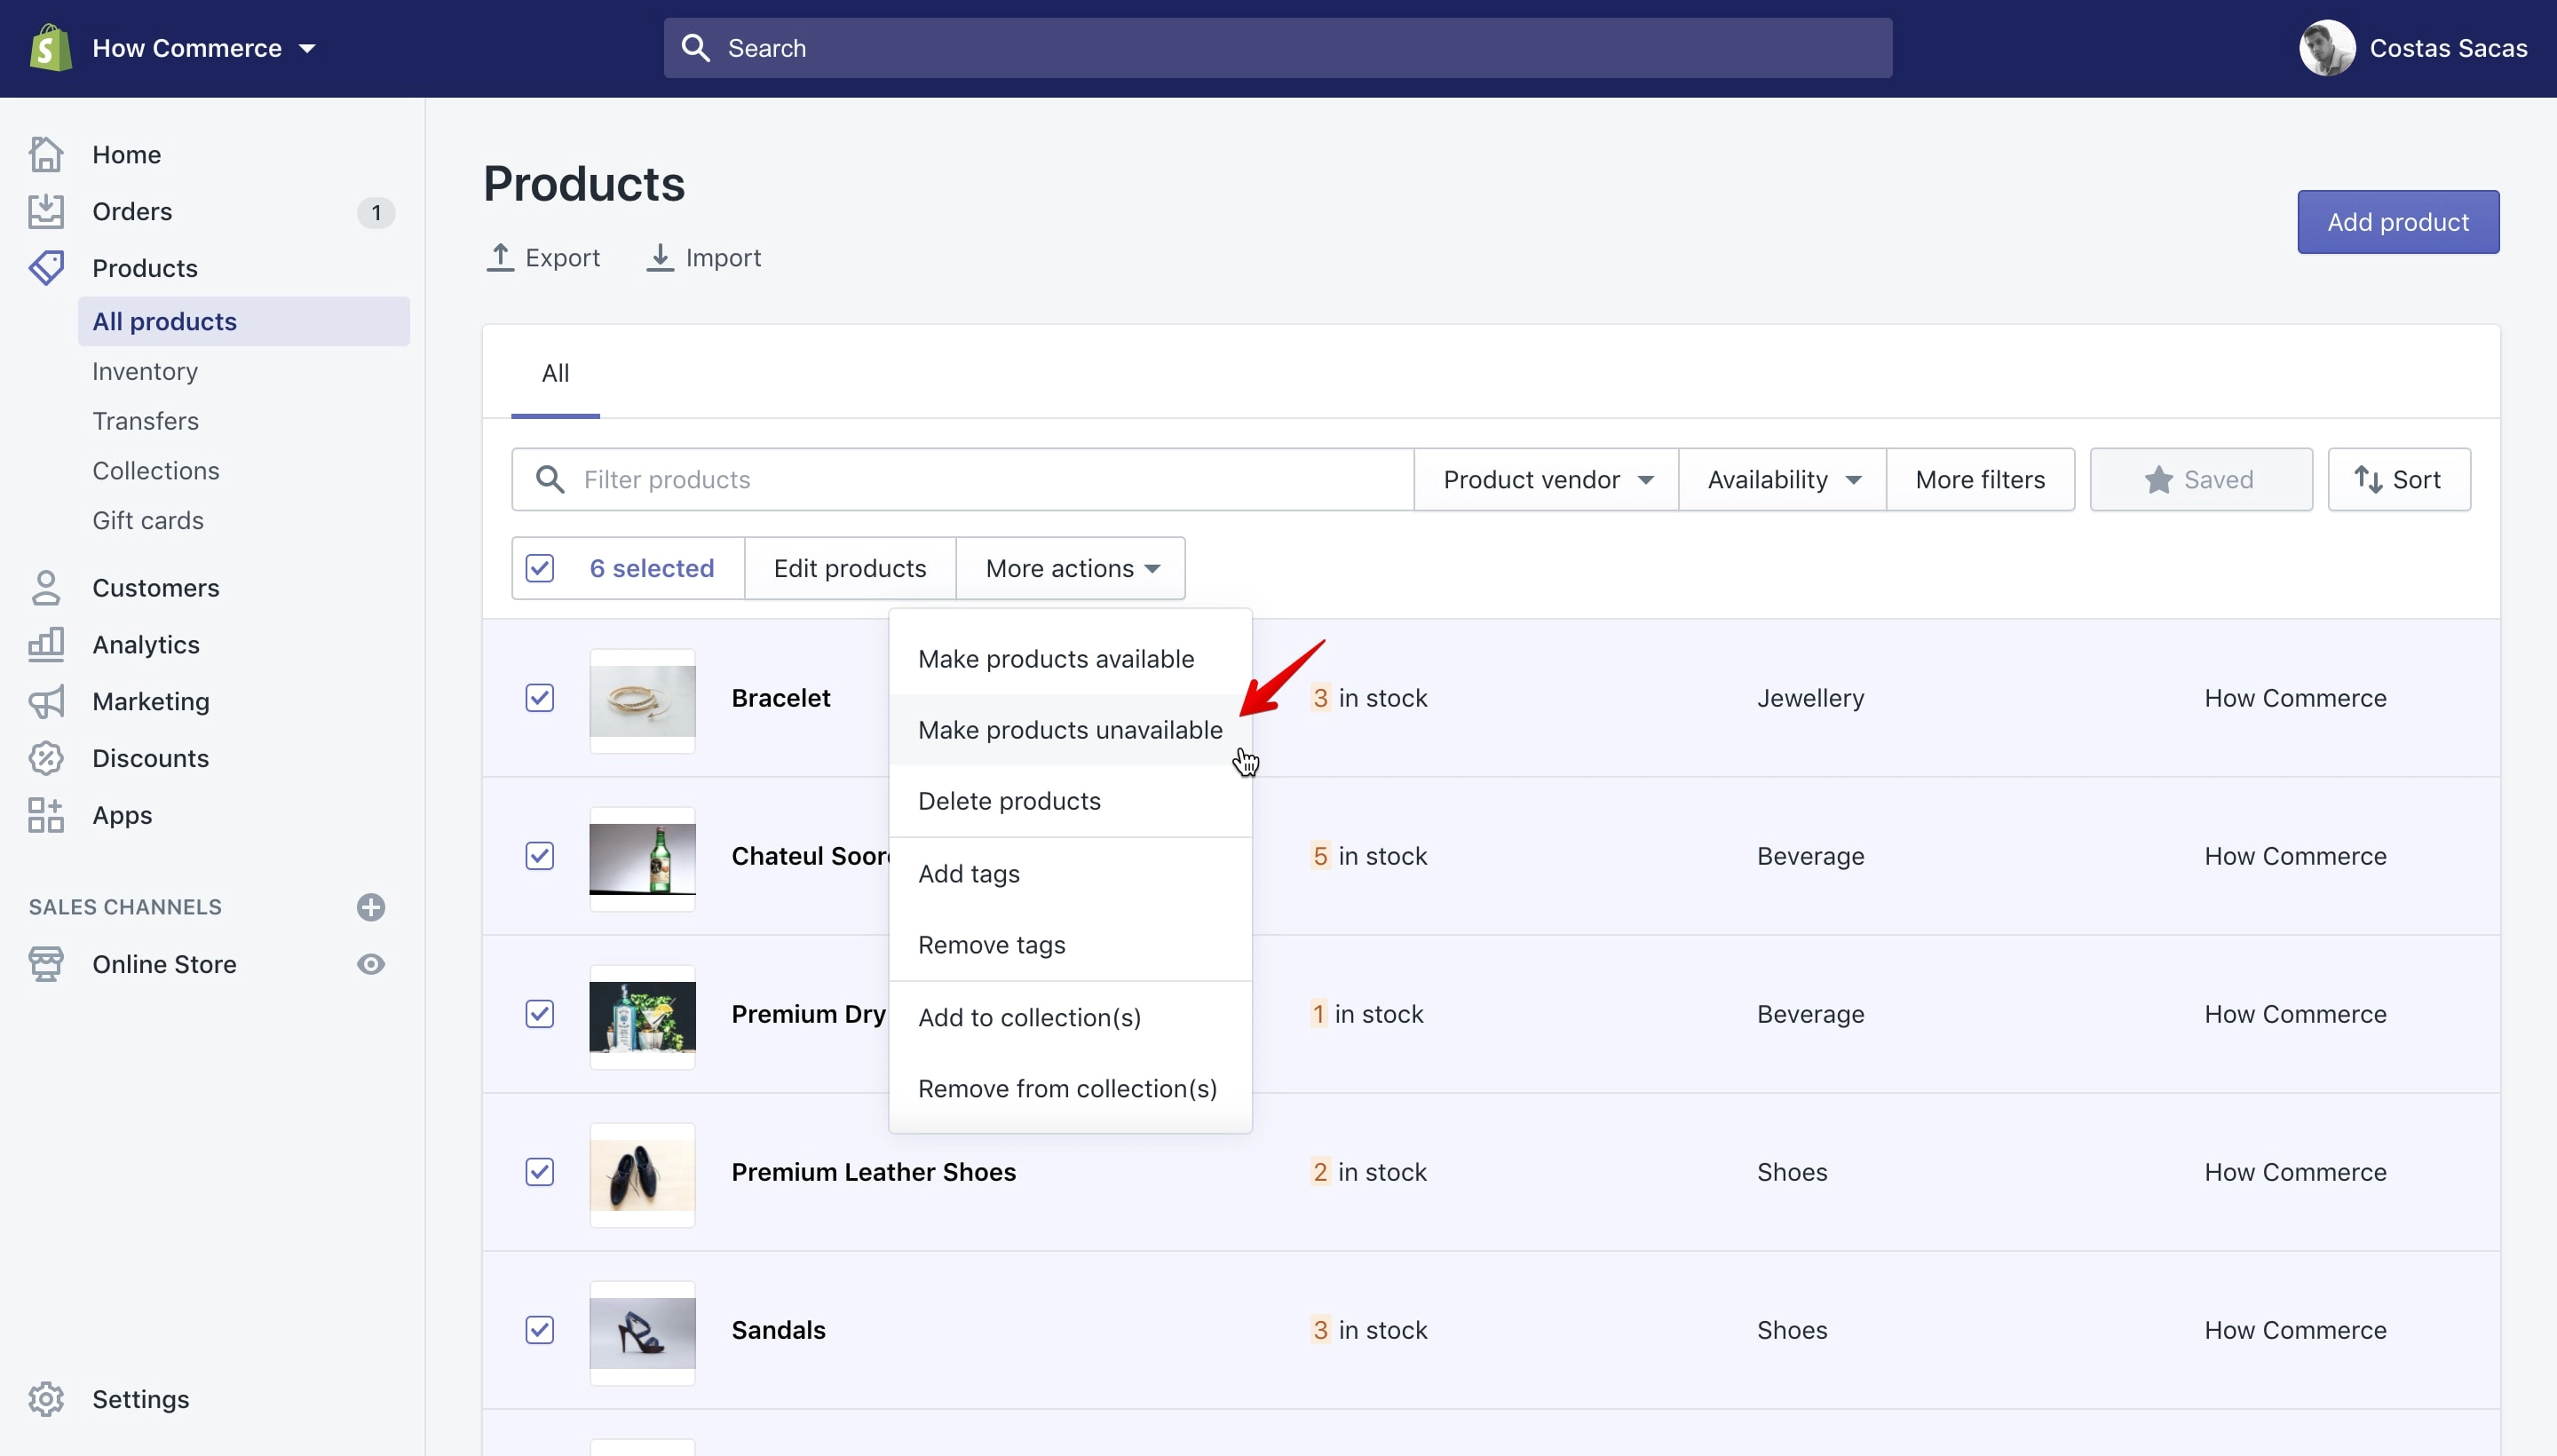The width and height of the screenshot is (2557, 1456).
Task: Click the Sort arrows icon
Action: (x=2367, y=479)
